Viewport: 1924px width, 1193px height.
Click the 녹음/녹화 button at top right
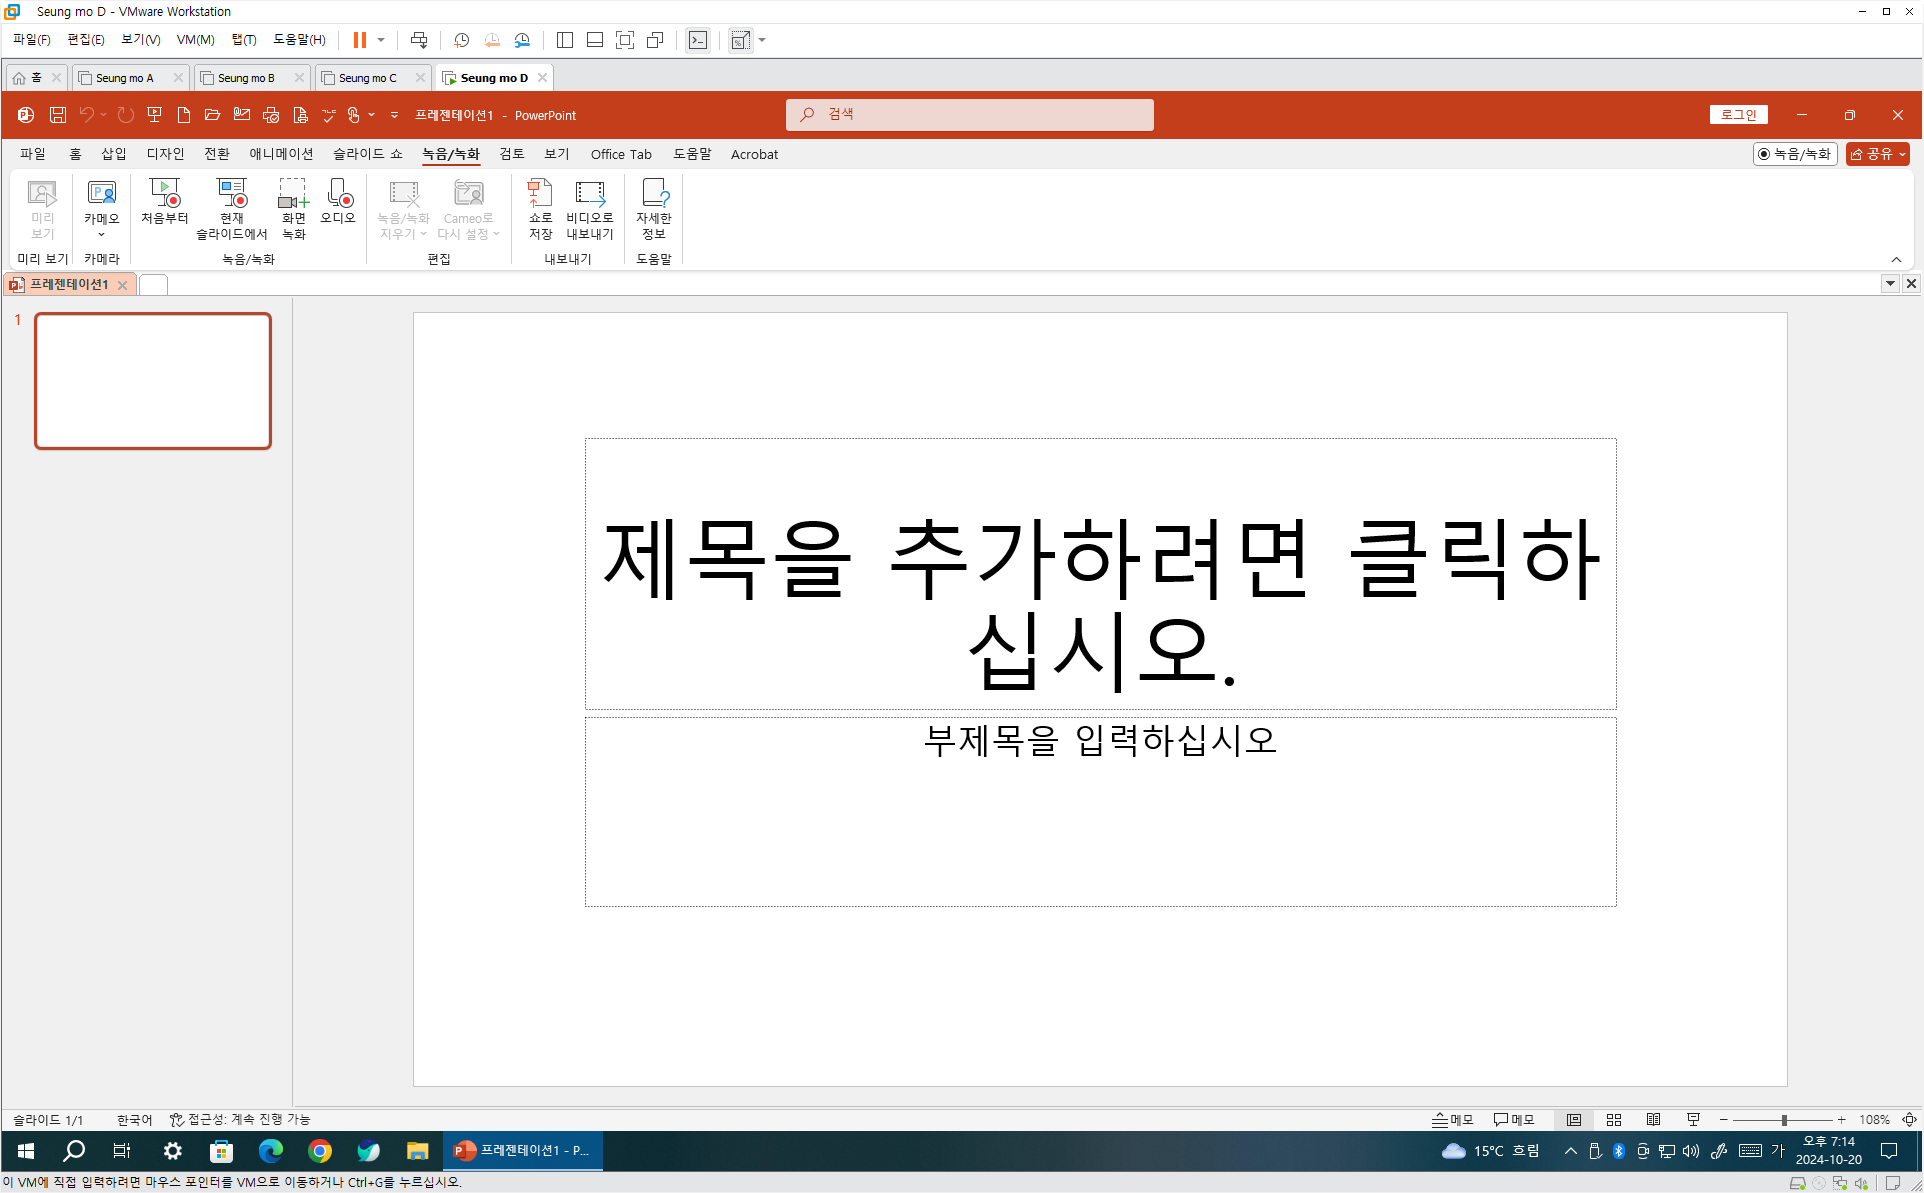[x=1795, y=154]
